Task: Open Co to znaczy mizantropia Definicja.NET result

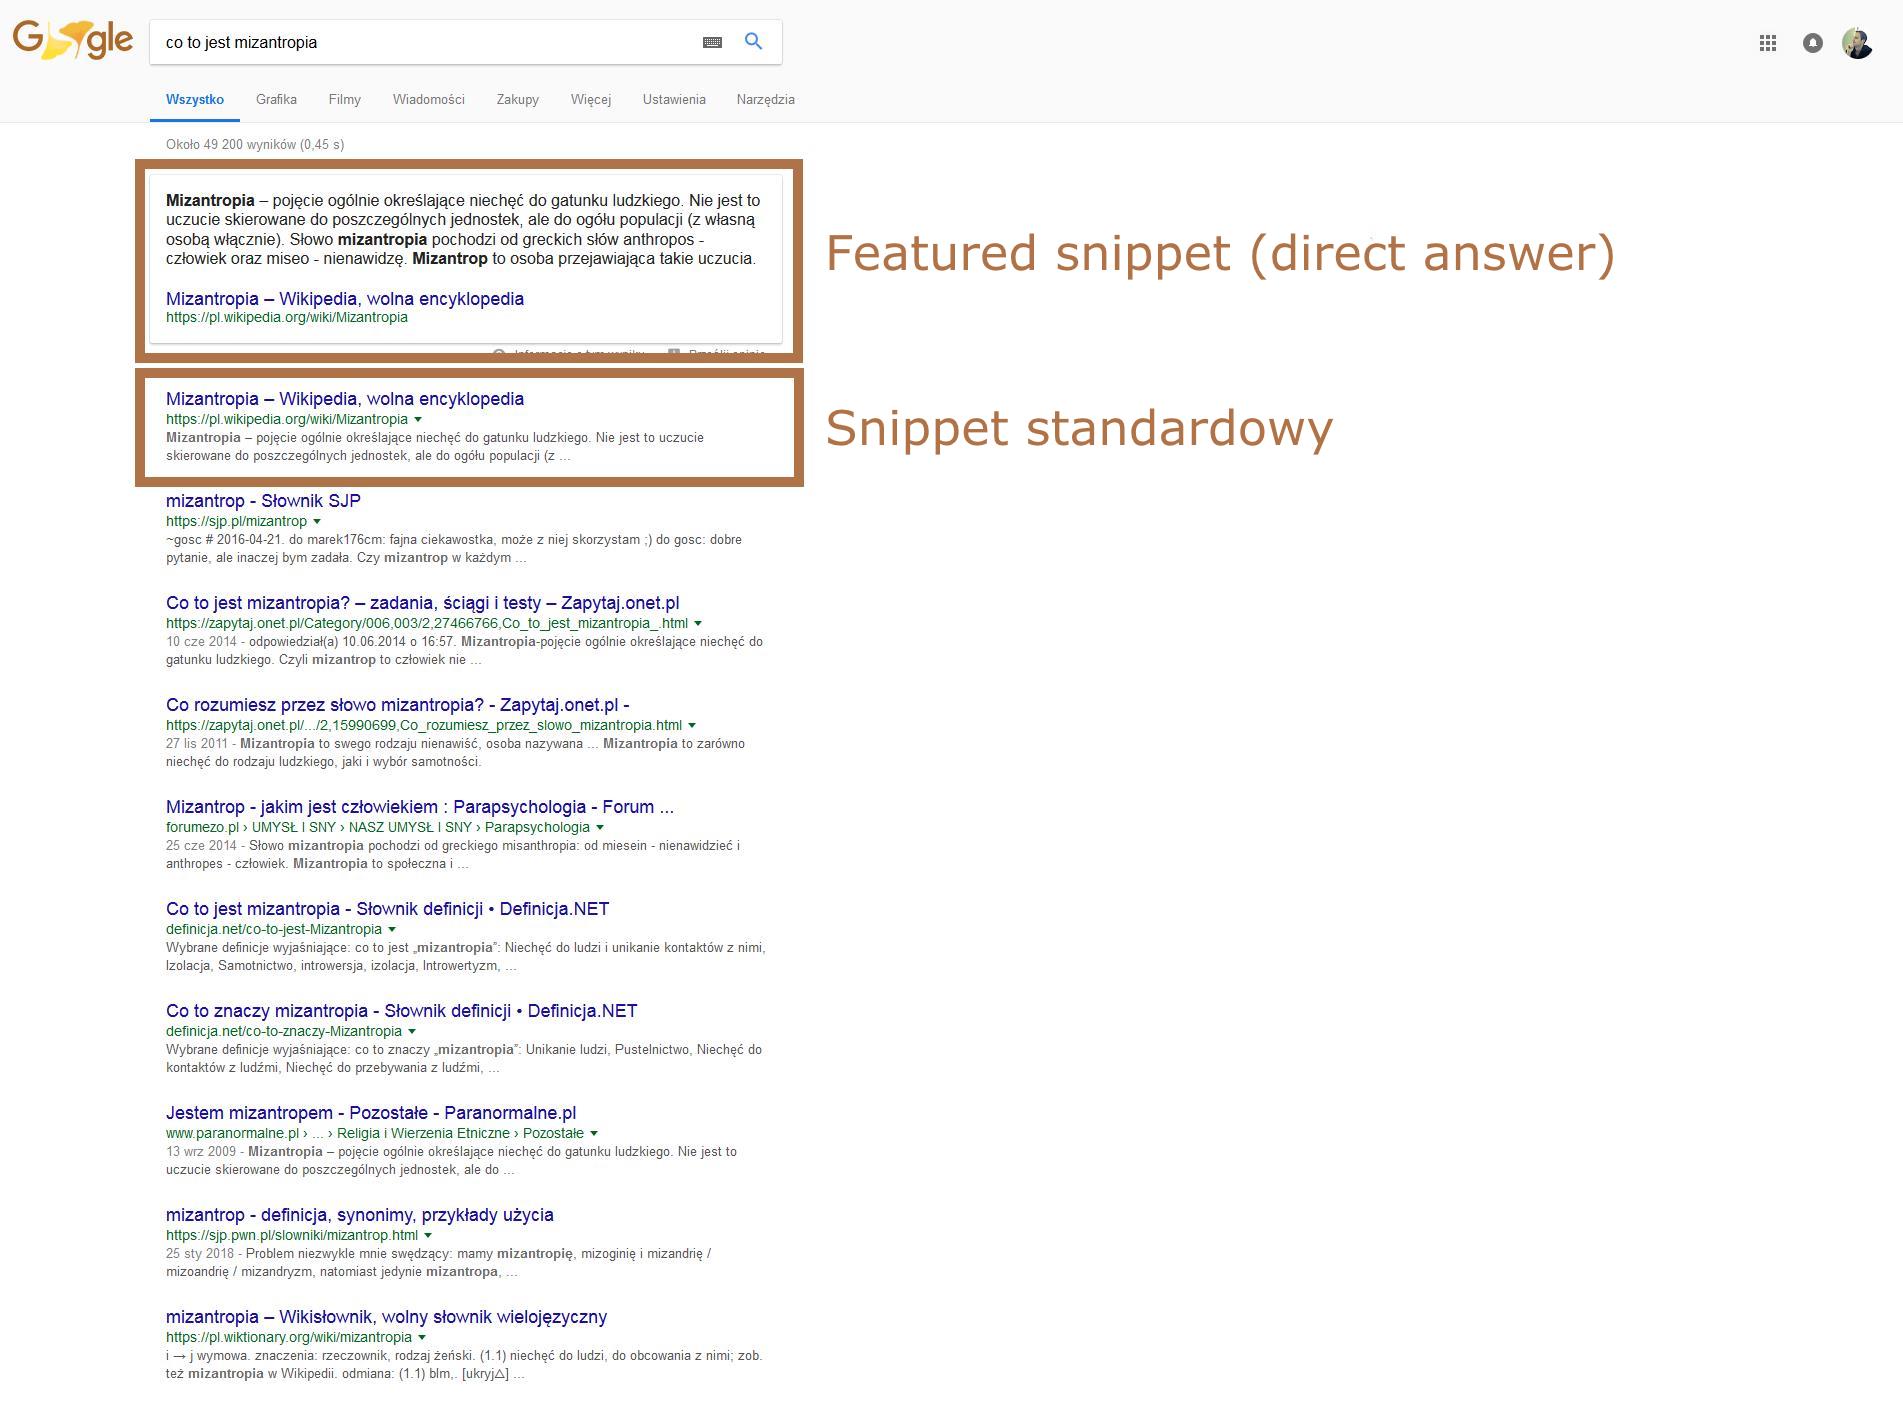Action: coord(401,1011)
